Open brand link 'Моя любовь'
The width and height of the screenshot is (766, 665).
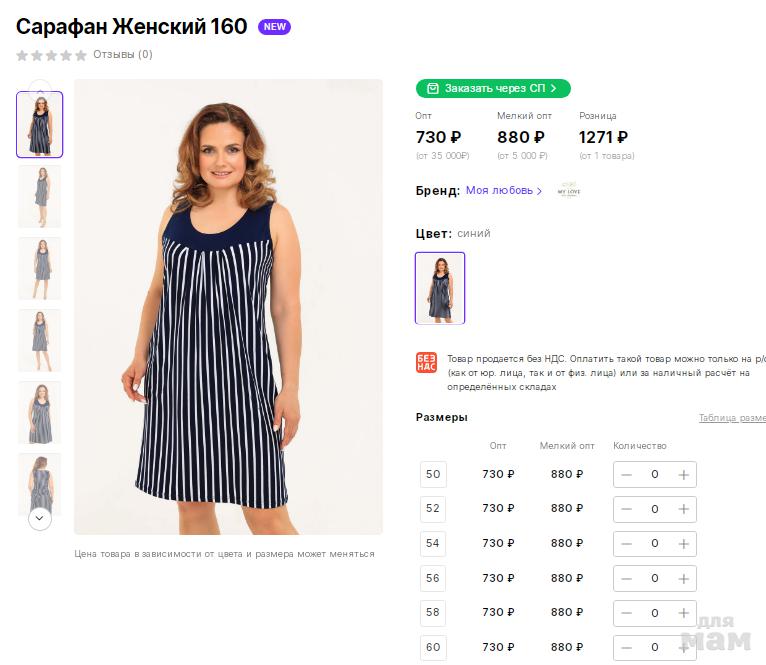tap(503, 190)
